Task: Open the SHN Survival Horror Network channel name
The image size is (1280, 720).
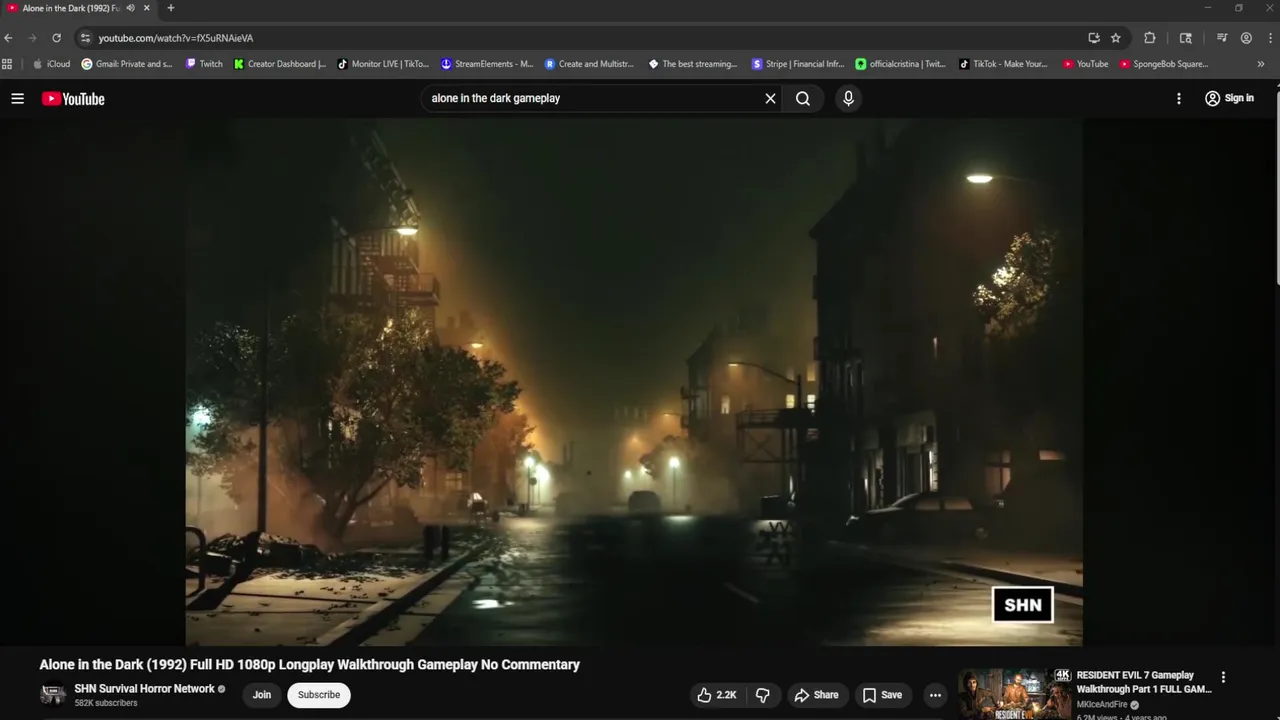Action: tap(144, 688)
